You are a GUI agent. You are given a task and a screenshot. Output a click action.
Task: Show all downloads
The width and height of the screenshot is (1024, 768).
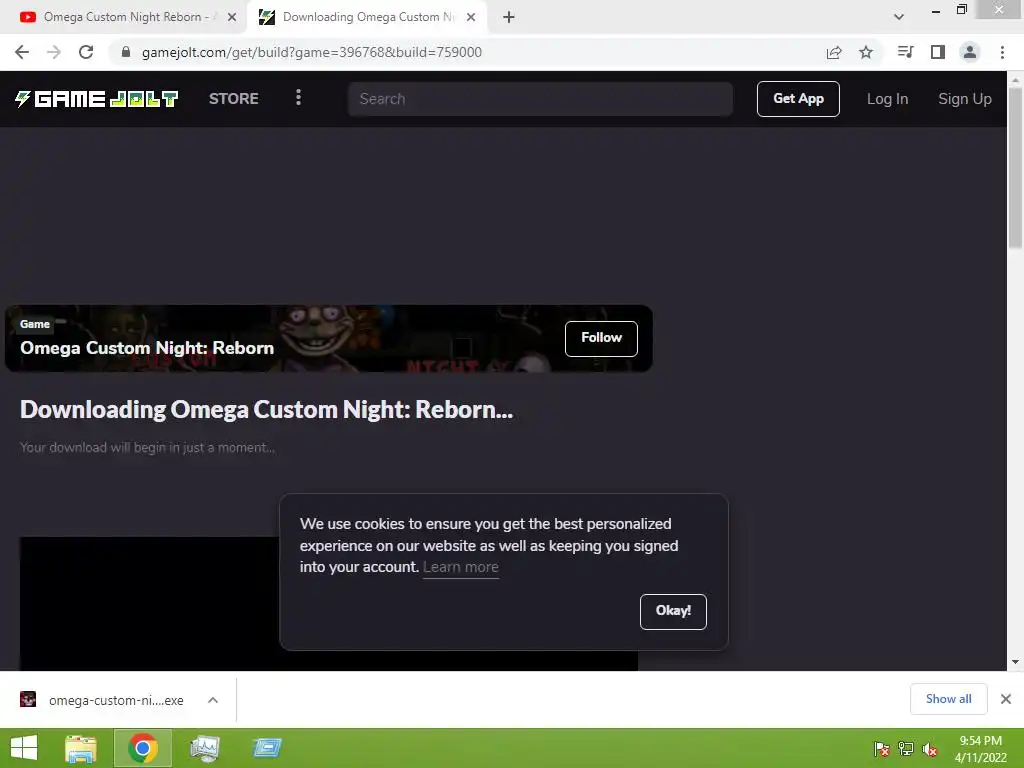click(x=948, y=699)
